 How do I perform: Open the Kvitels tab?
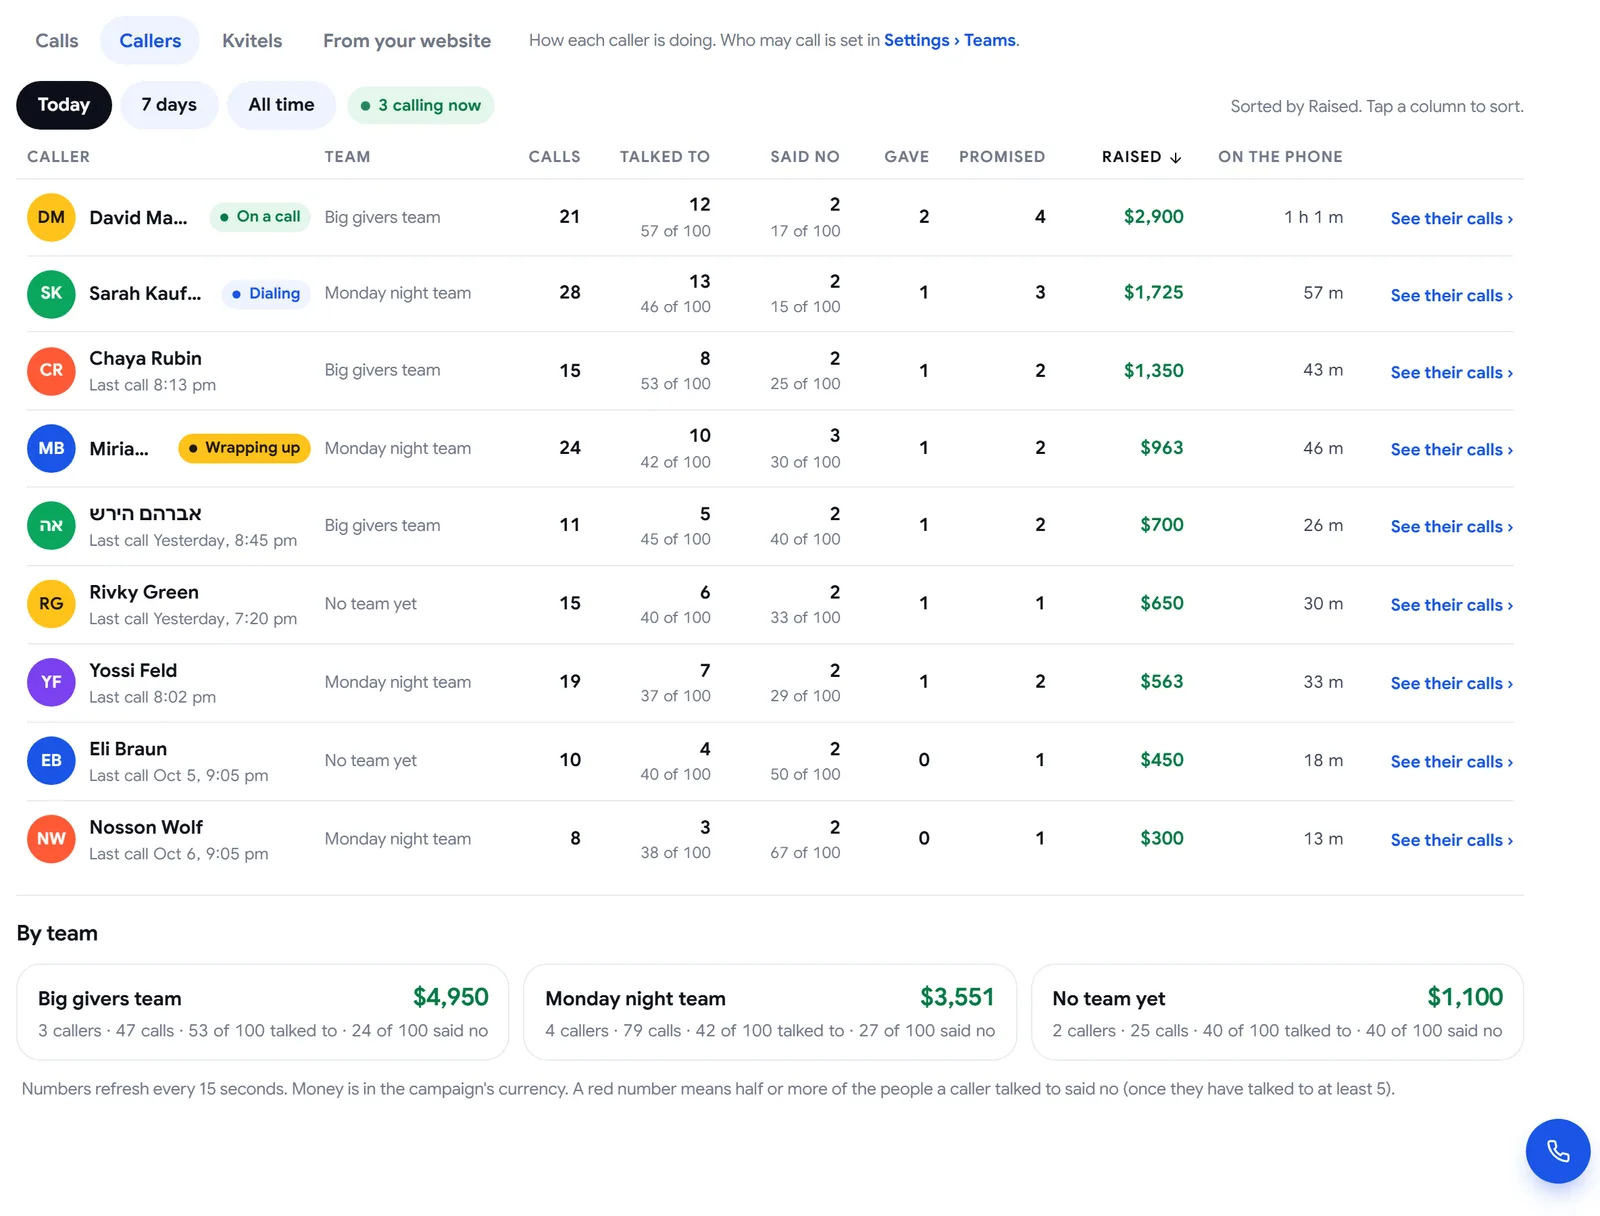point(252,41)
